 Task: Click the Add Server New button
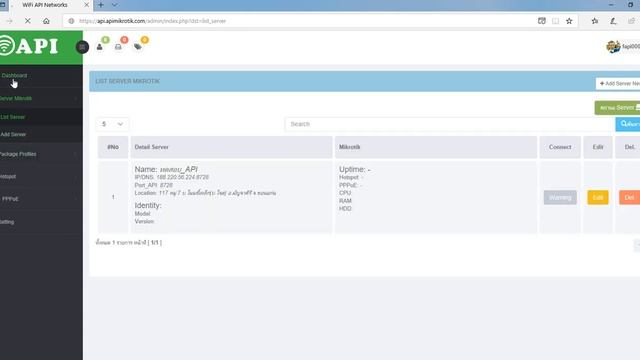(618, 83)
